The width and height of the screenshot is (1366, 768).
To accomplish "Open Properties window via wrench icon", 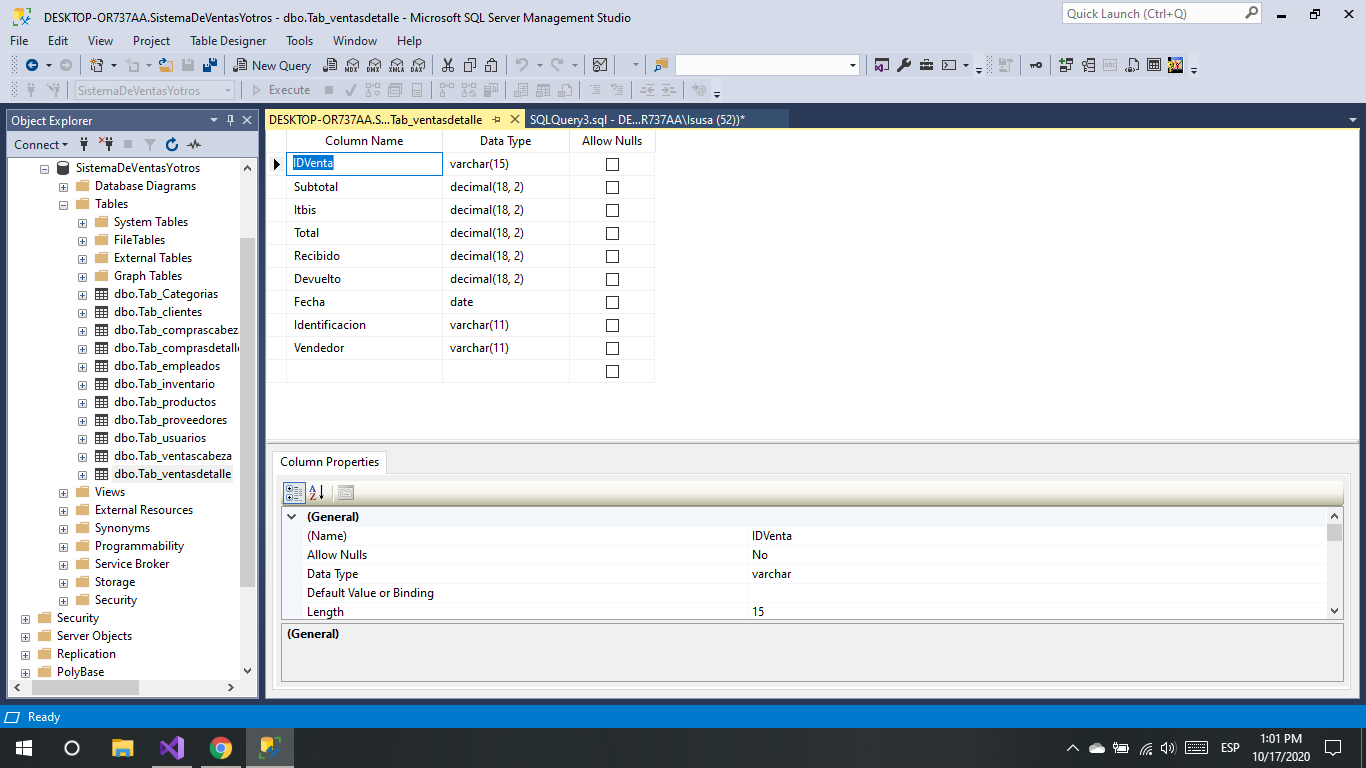I will 904,65.
